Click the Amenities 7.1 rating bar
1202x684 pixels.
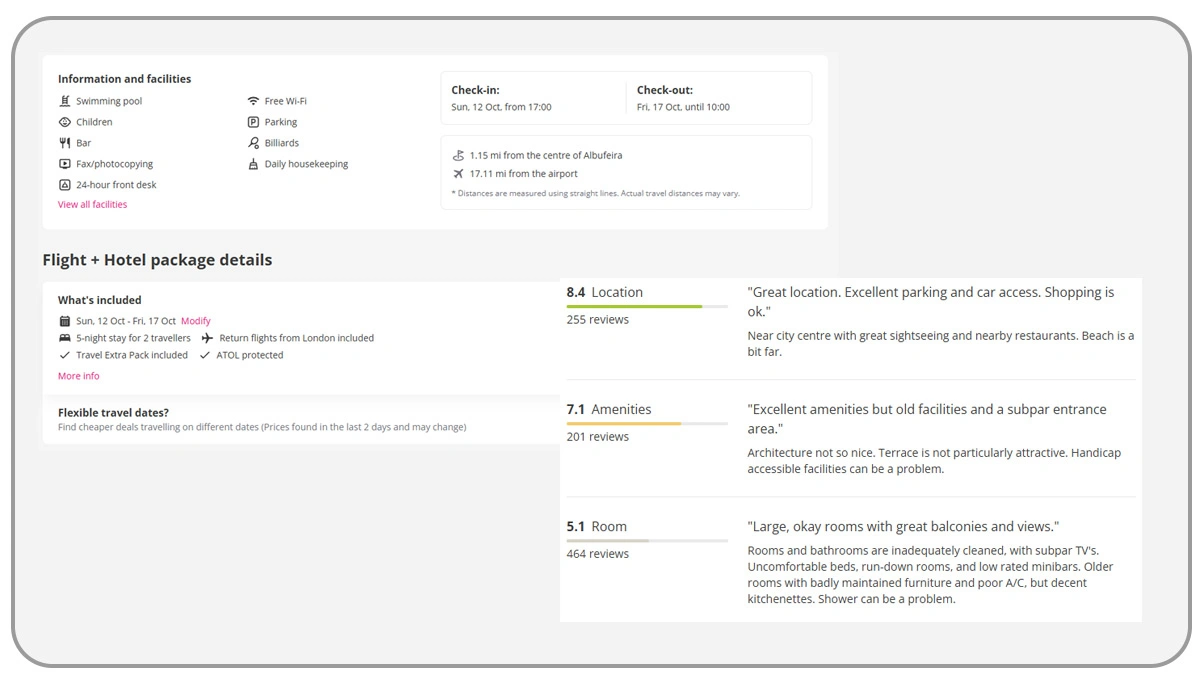coord(647,425)
